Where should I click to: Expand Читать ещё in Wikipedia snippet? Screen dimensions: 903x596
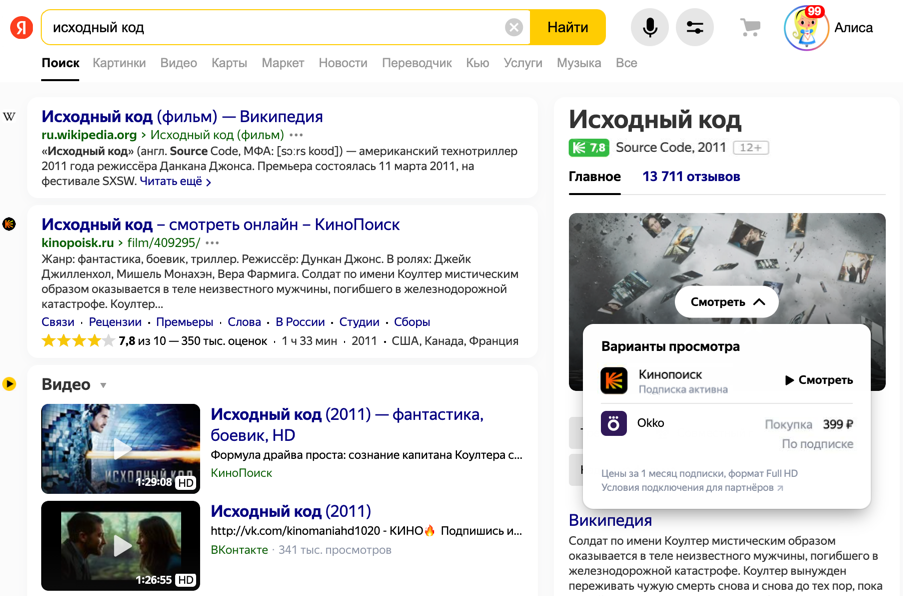(x=175, y=182)
